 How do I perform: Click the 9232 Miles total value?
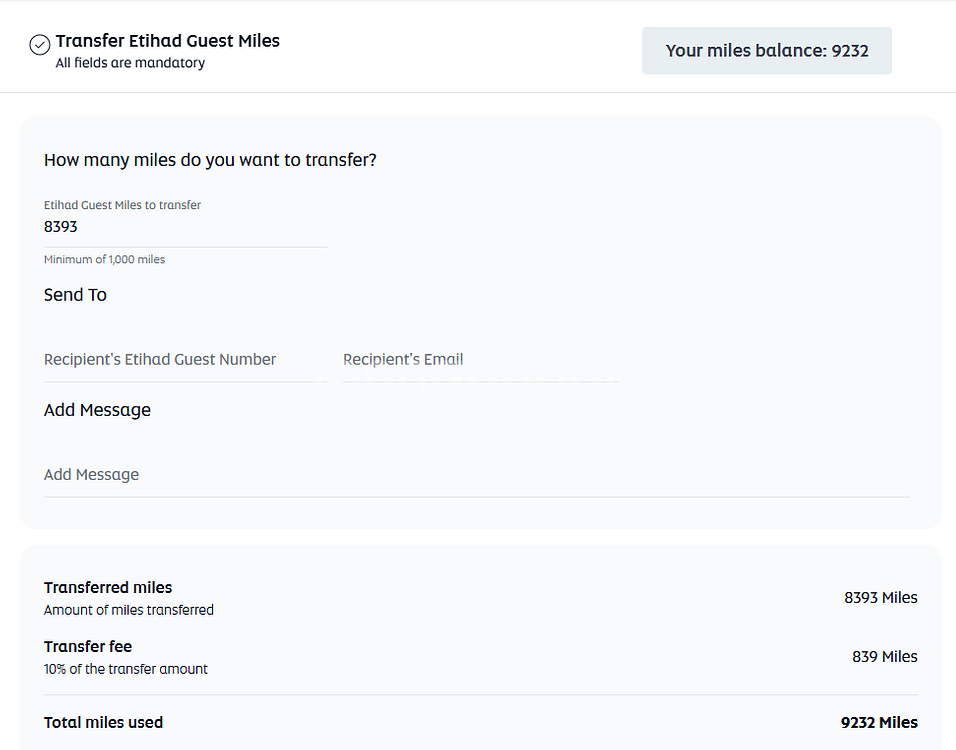(879, 722)
